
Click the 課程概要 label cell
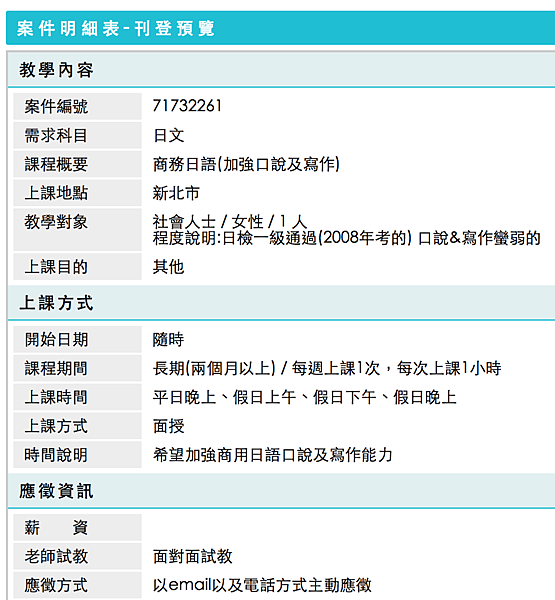pos(77,164)
